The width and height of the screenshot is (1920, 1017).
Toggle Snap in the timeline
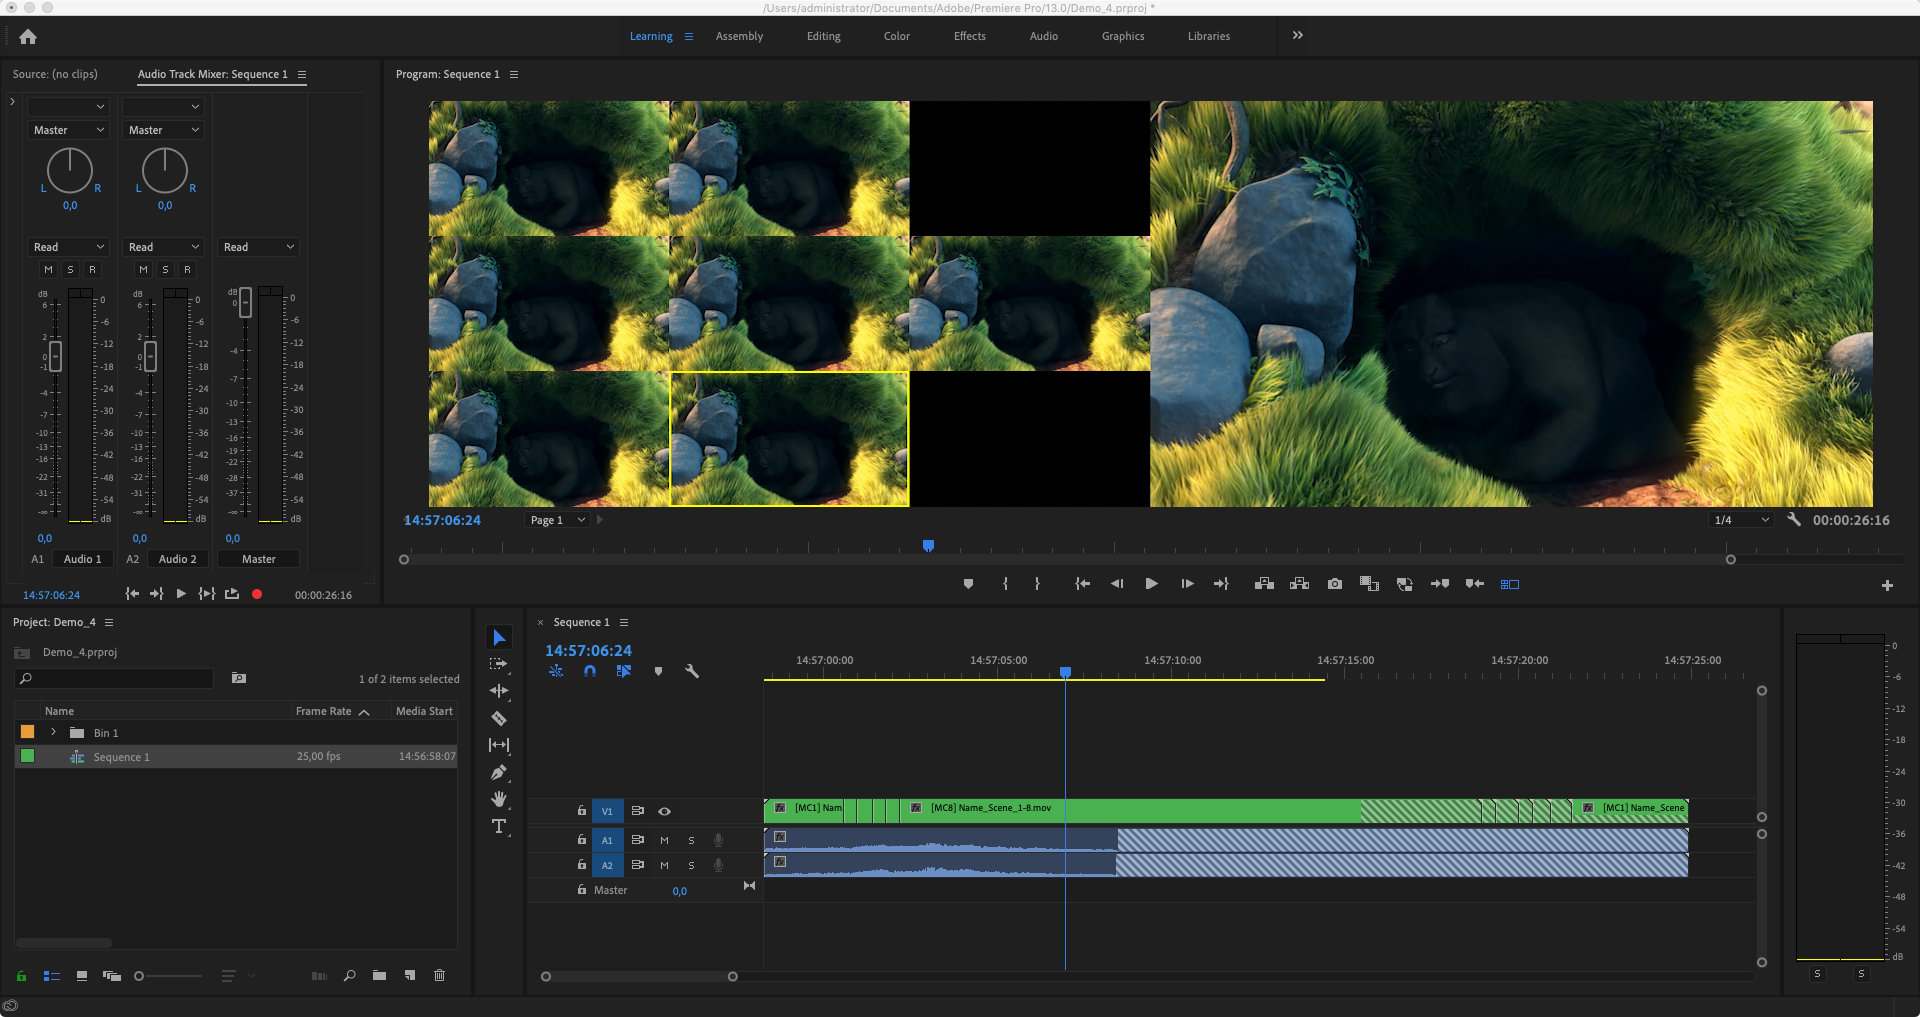click(x=590, y=671)
